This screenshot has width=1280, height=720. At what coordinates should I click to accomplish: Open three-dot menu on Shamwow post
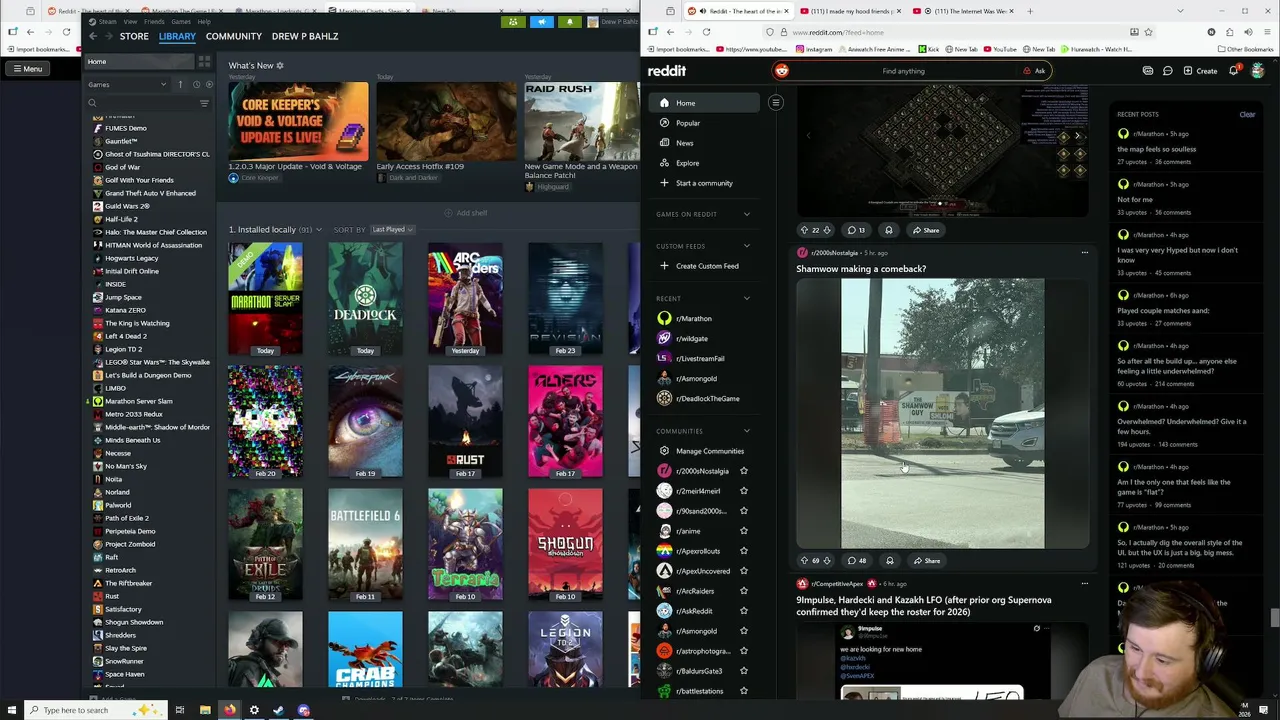[x=1084, y=253]
